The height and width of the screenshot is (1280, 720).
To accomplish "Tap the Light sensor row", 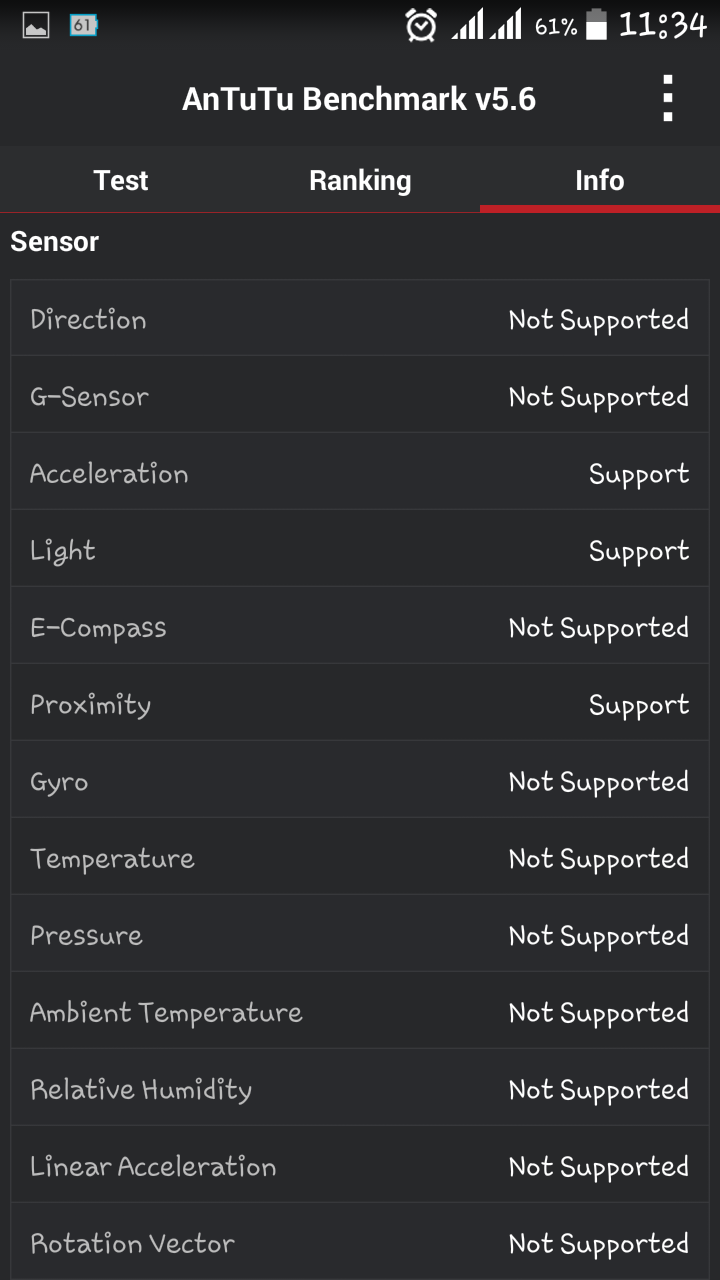I will (360, 549).
